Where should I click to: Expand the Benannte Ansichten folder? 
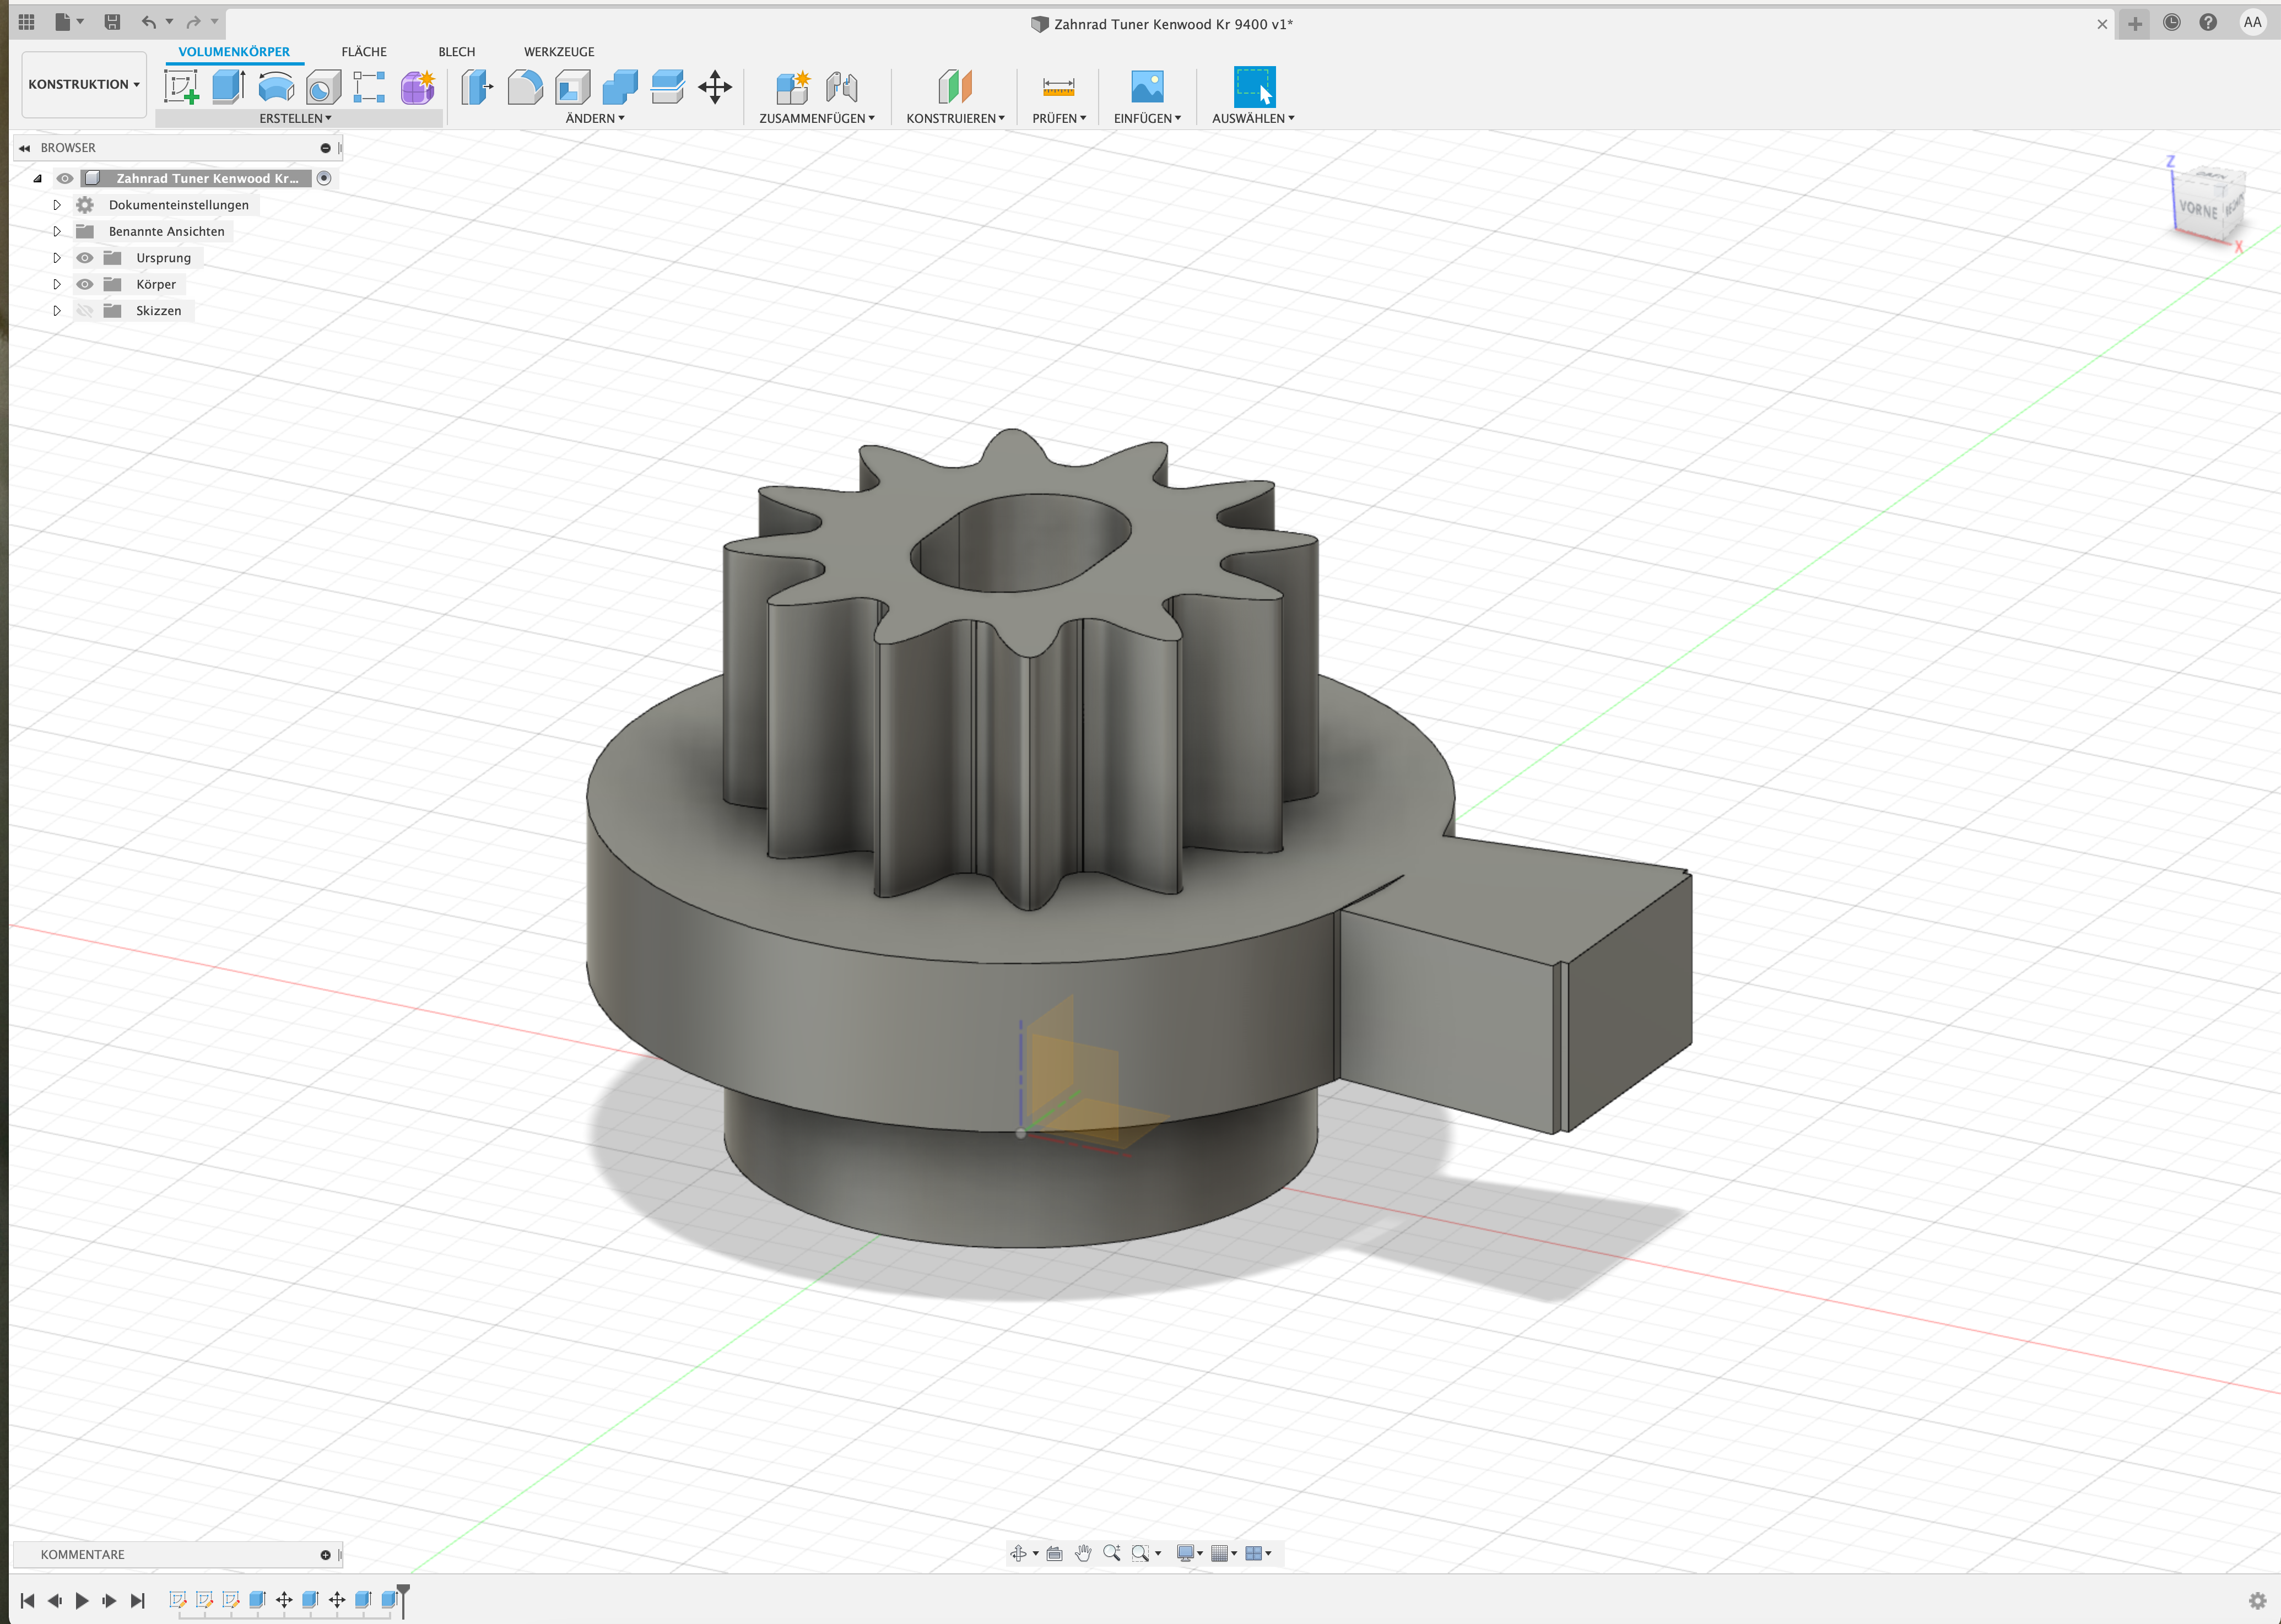click(x=57, y=231)
